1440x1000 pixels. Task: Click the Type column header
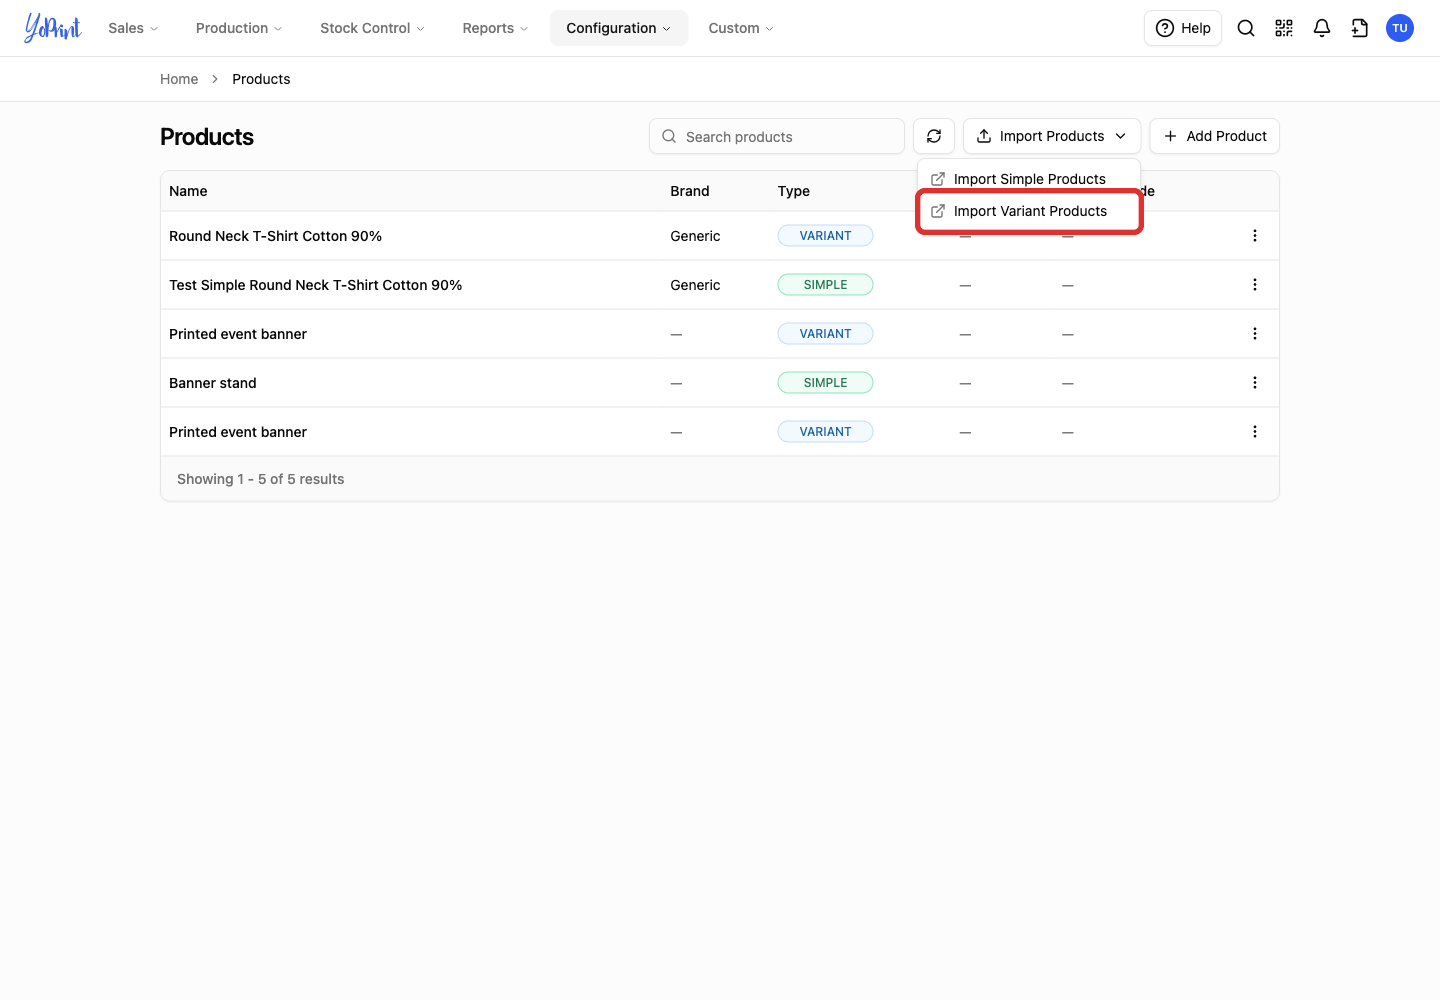click(x=794, y=191)
